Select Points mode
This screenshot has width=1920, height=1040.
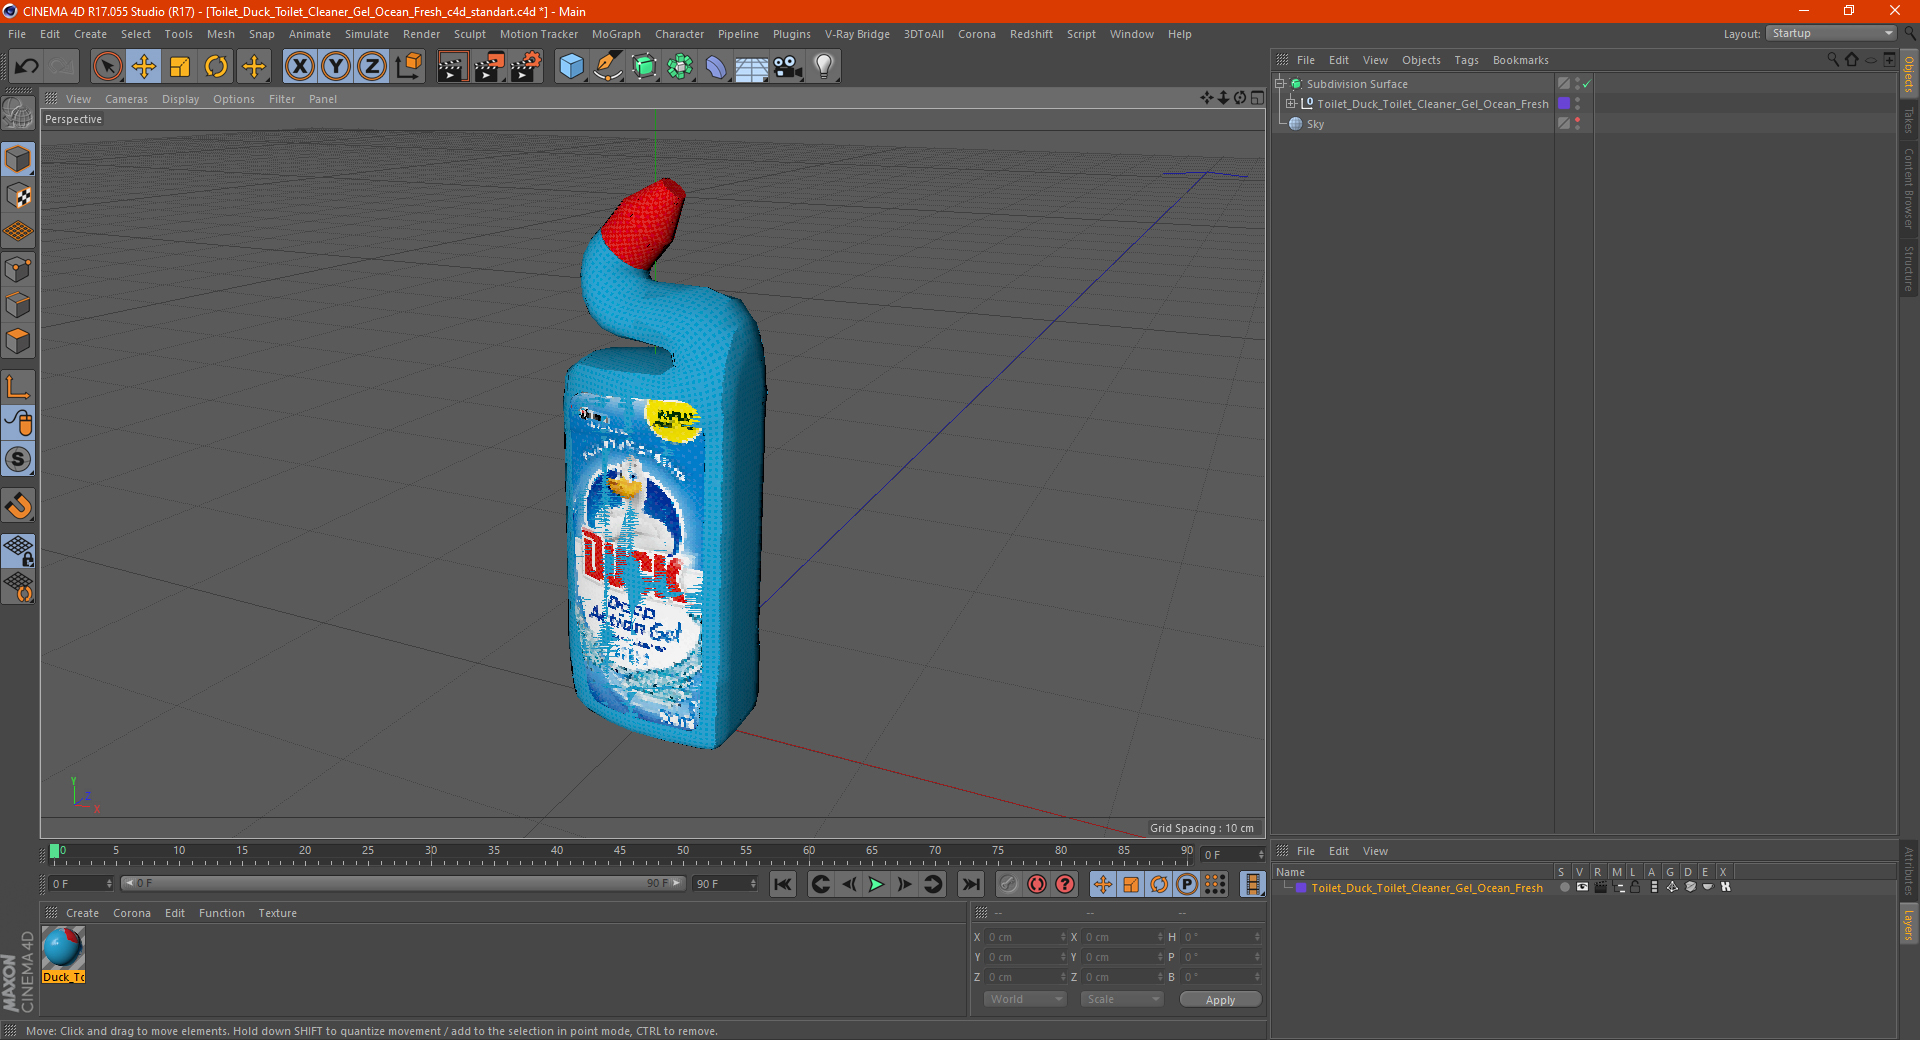point(18,269)
